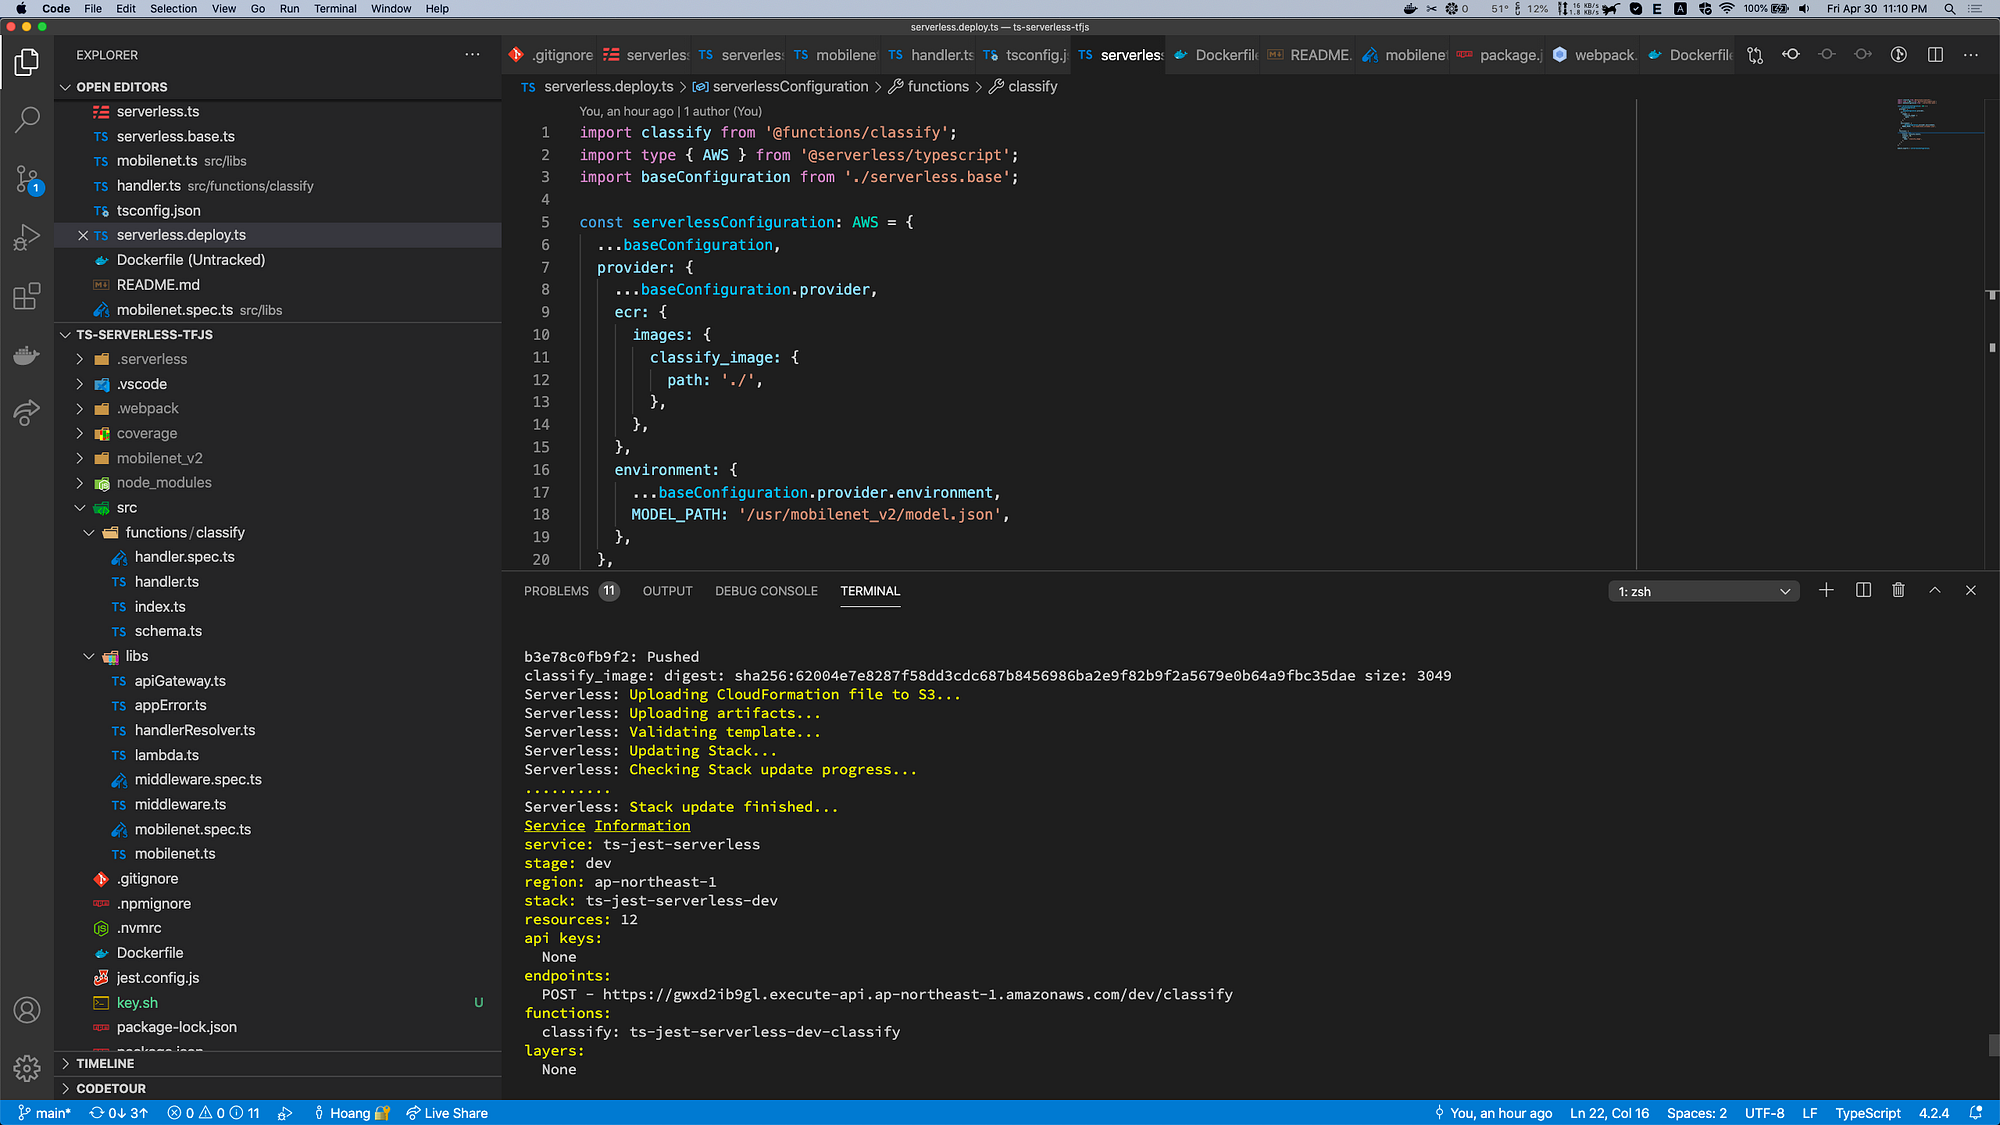The width and height of the screenshot is (2000, 1125).
Task: Click the Split Editor Right icon
Action: (x=1935, y=55)
